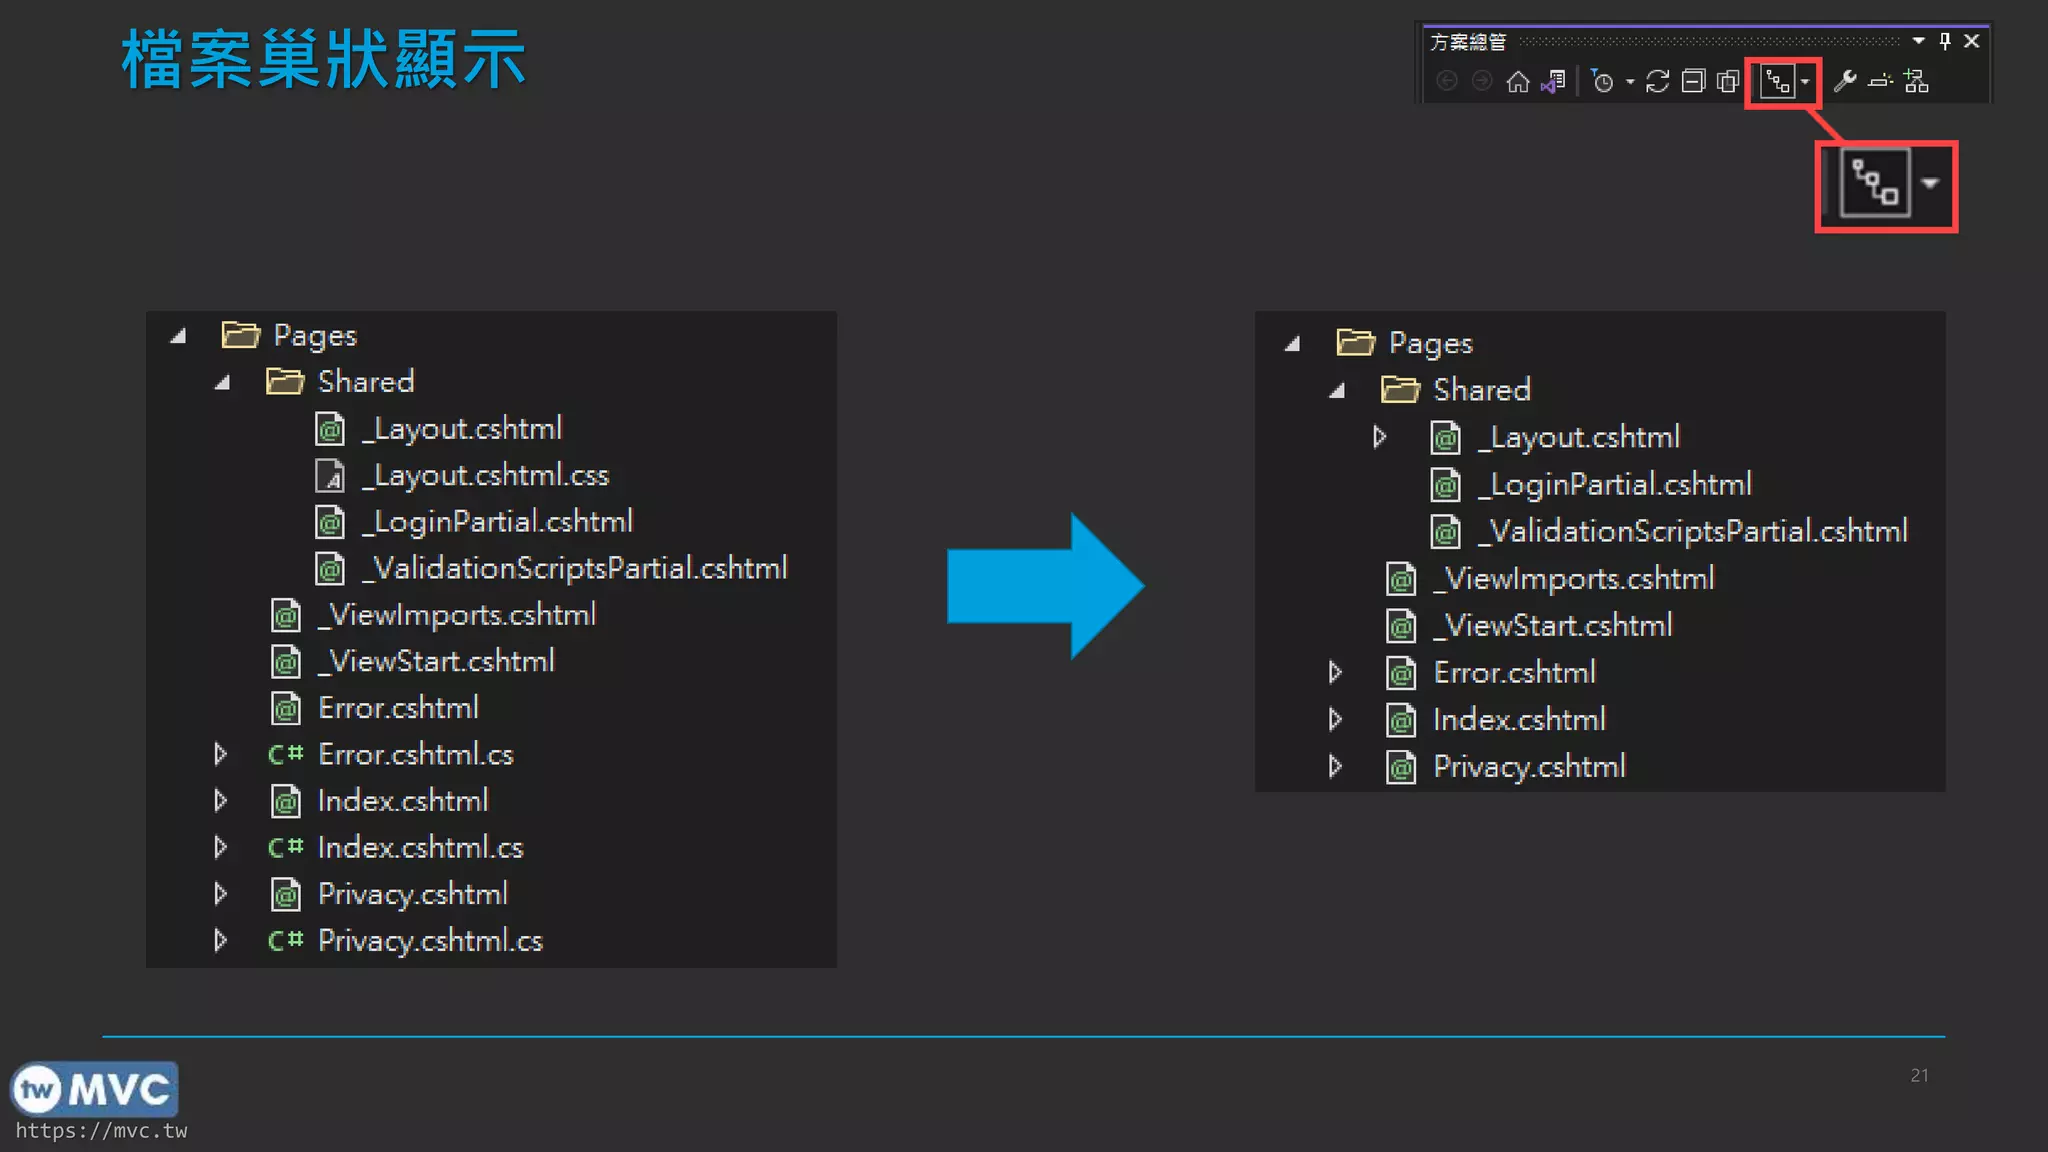Click the View Class Diagram icon
Image resolution: width=2048 pixels, height=1152 pixels.
[x=1916, y=81]
